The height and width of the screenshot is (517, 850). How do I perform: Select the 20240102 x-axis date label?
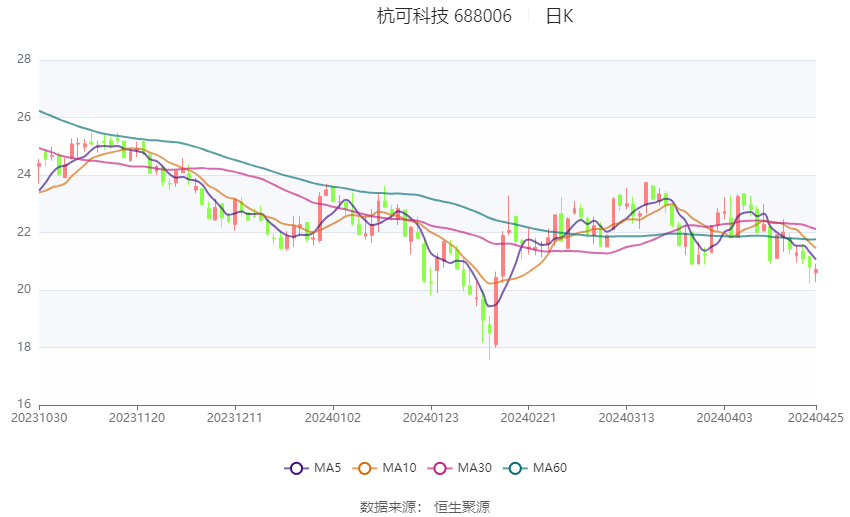pos(333,418)
